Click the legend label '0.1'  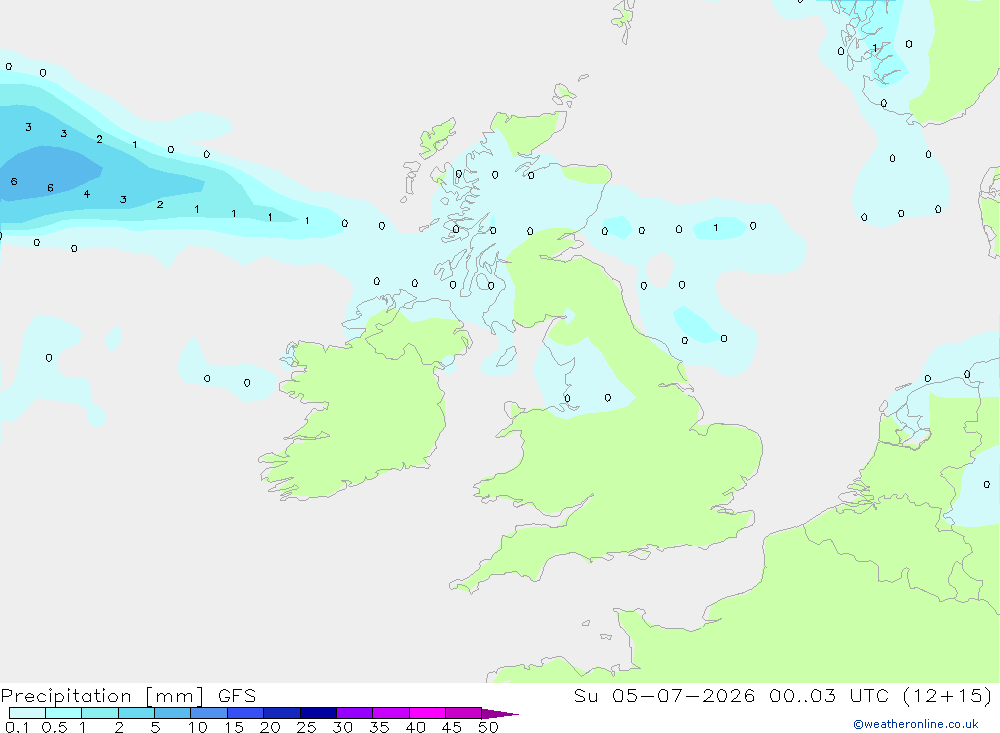click(x=17, y=727)
